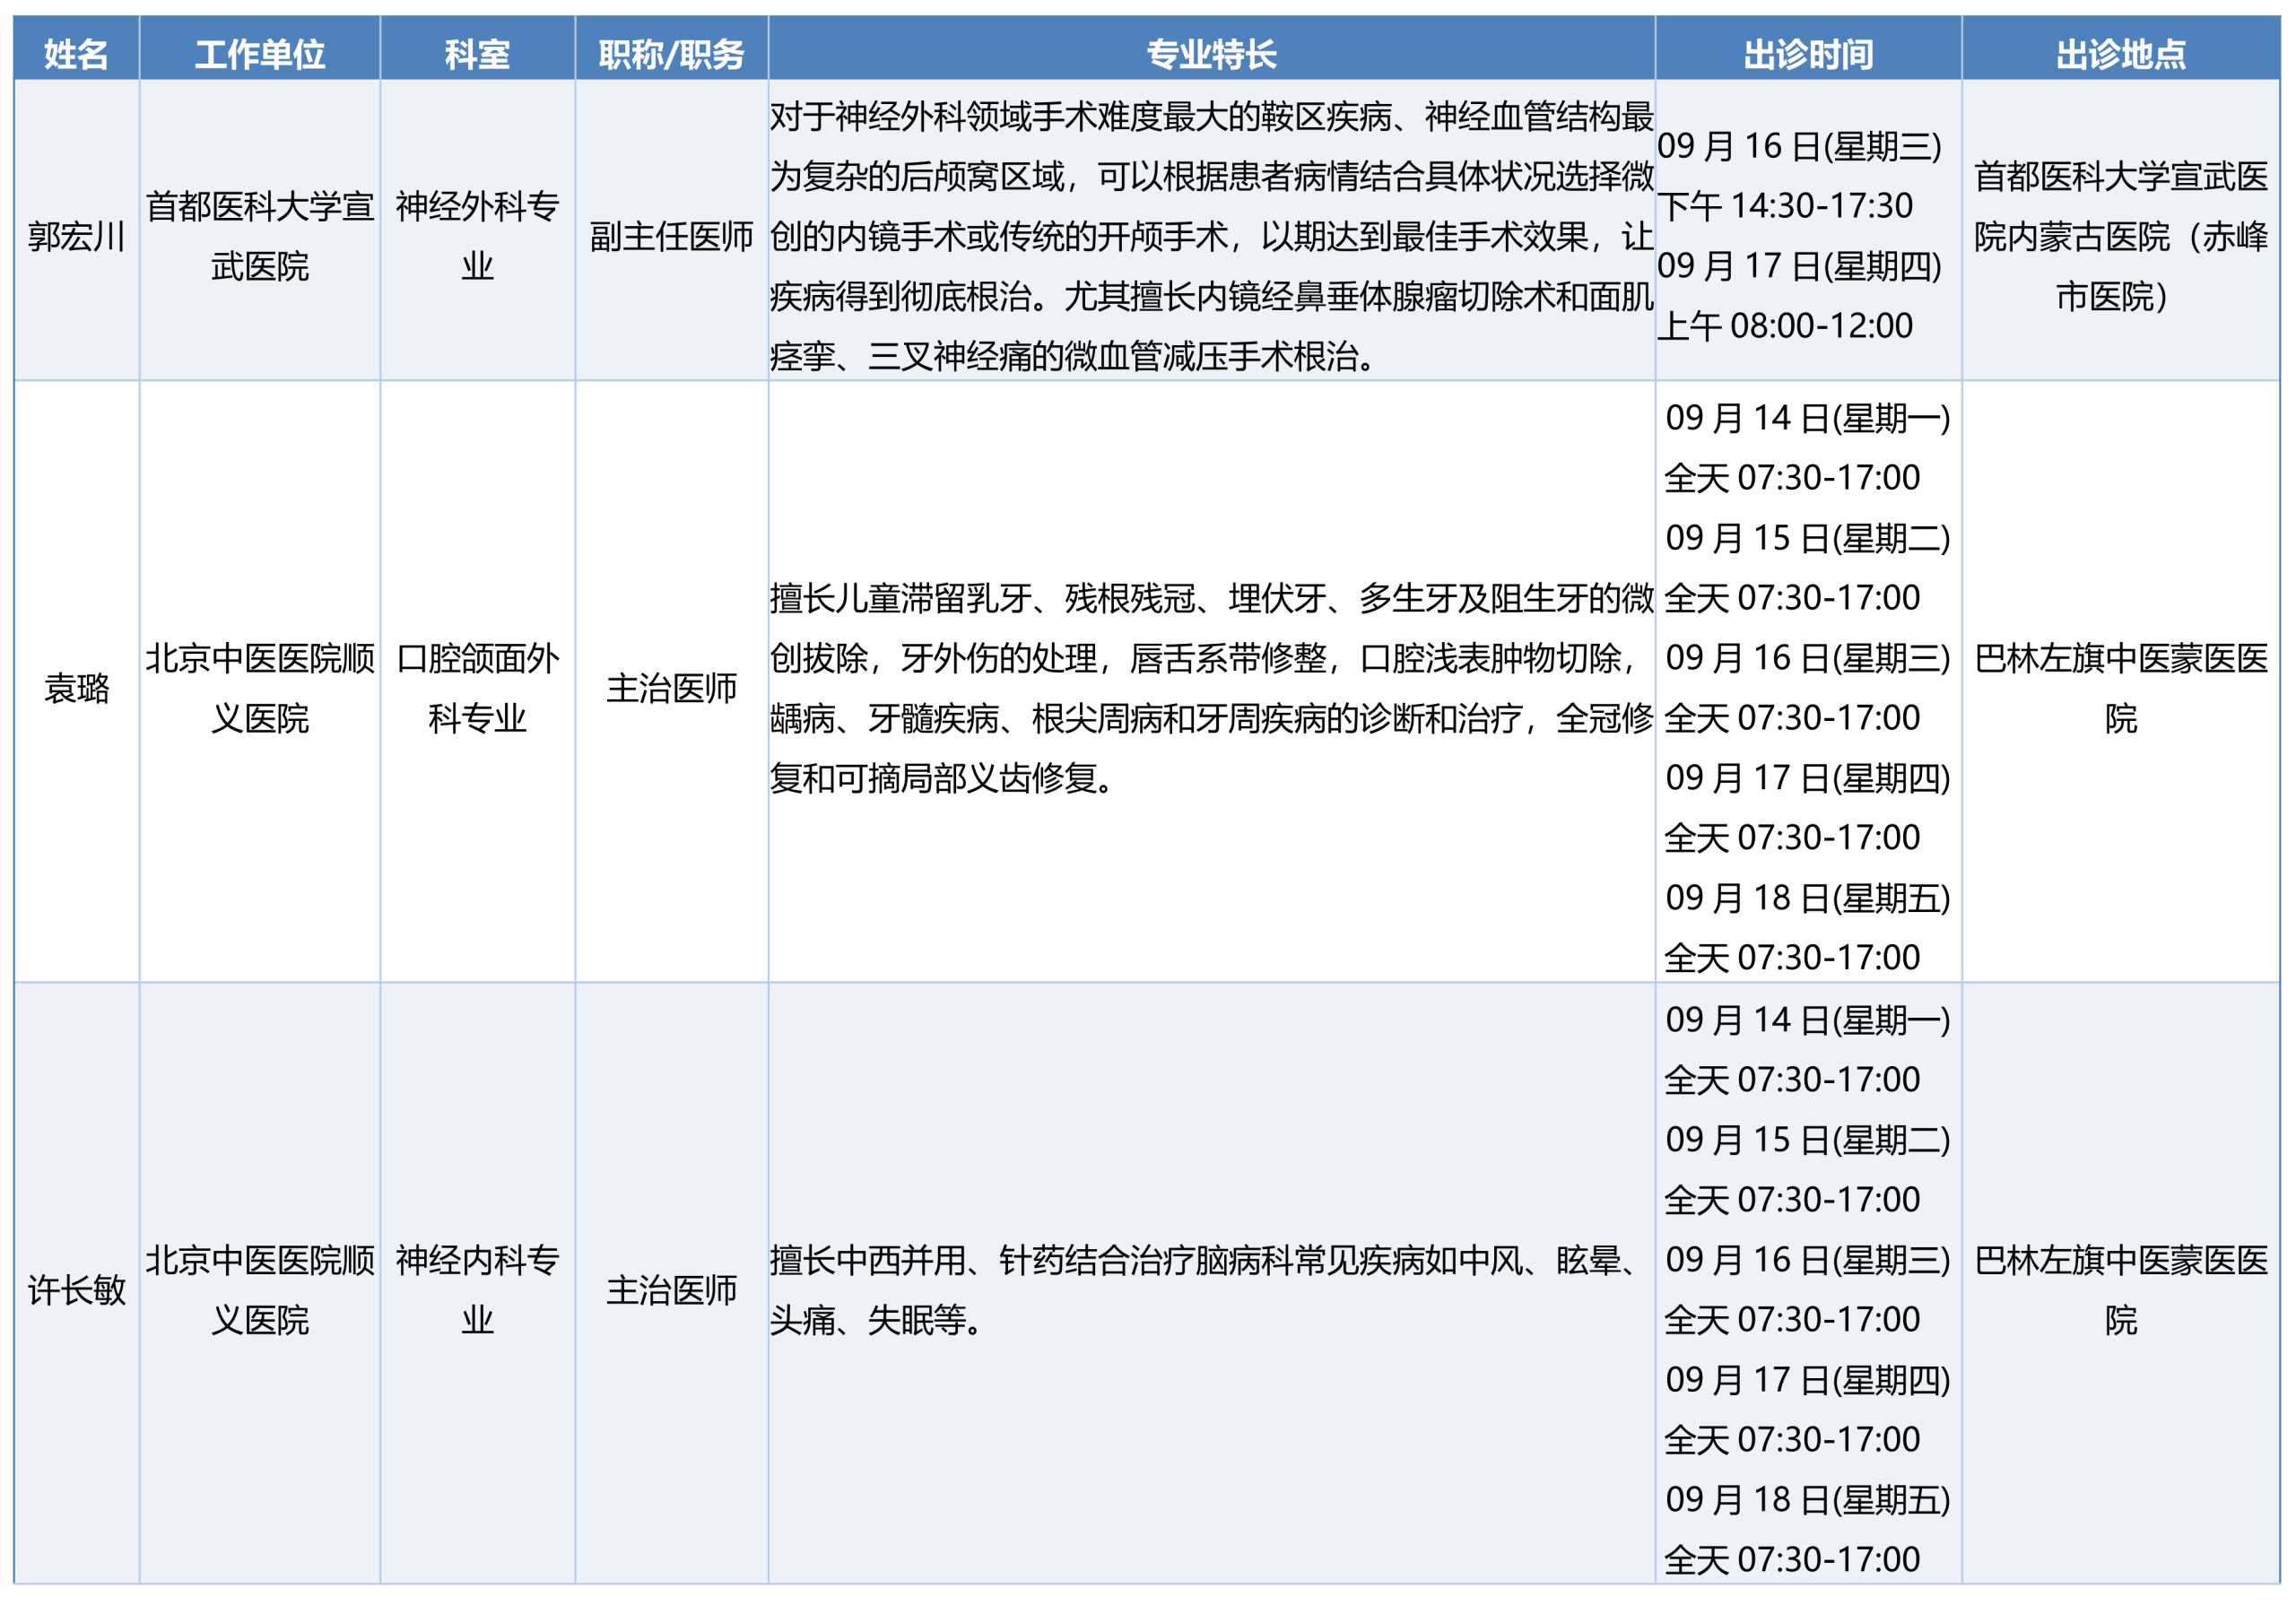Click the 赤峰市医院 location cell
The image size is (2296, 1623).
click(x=2120, y=236)
